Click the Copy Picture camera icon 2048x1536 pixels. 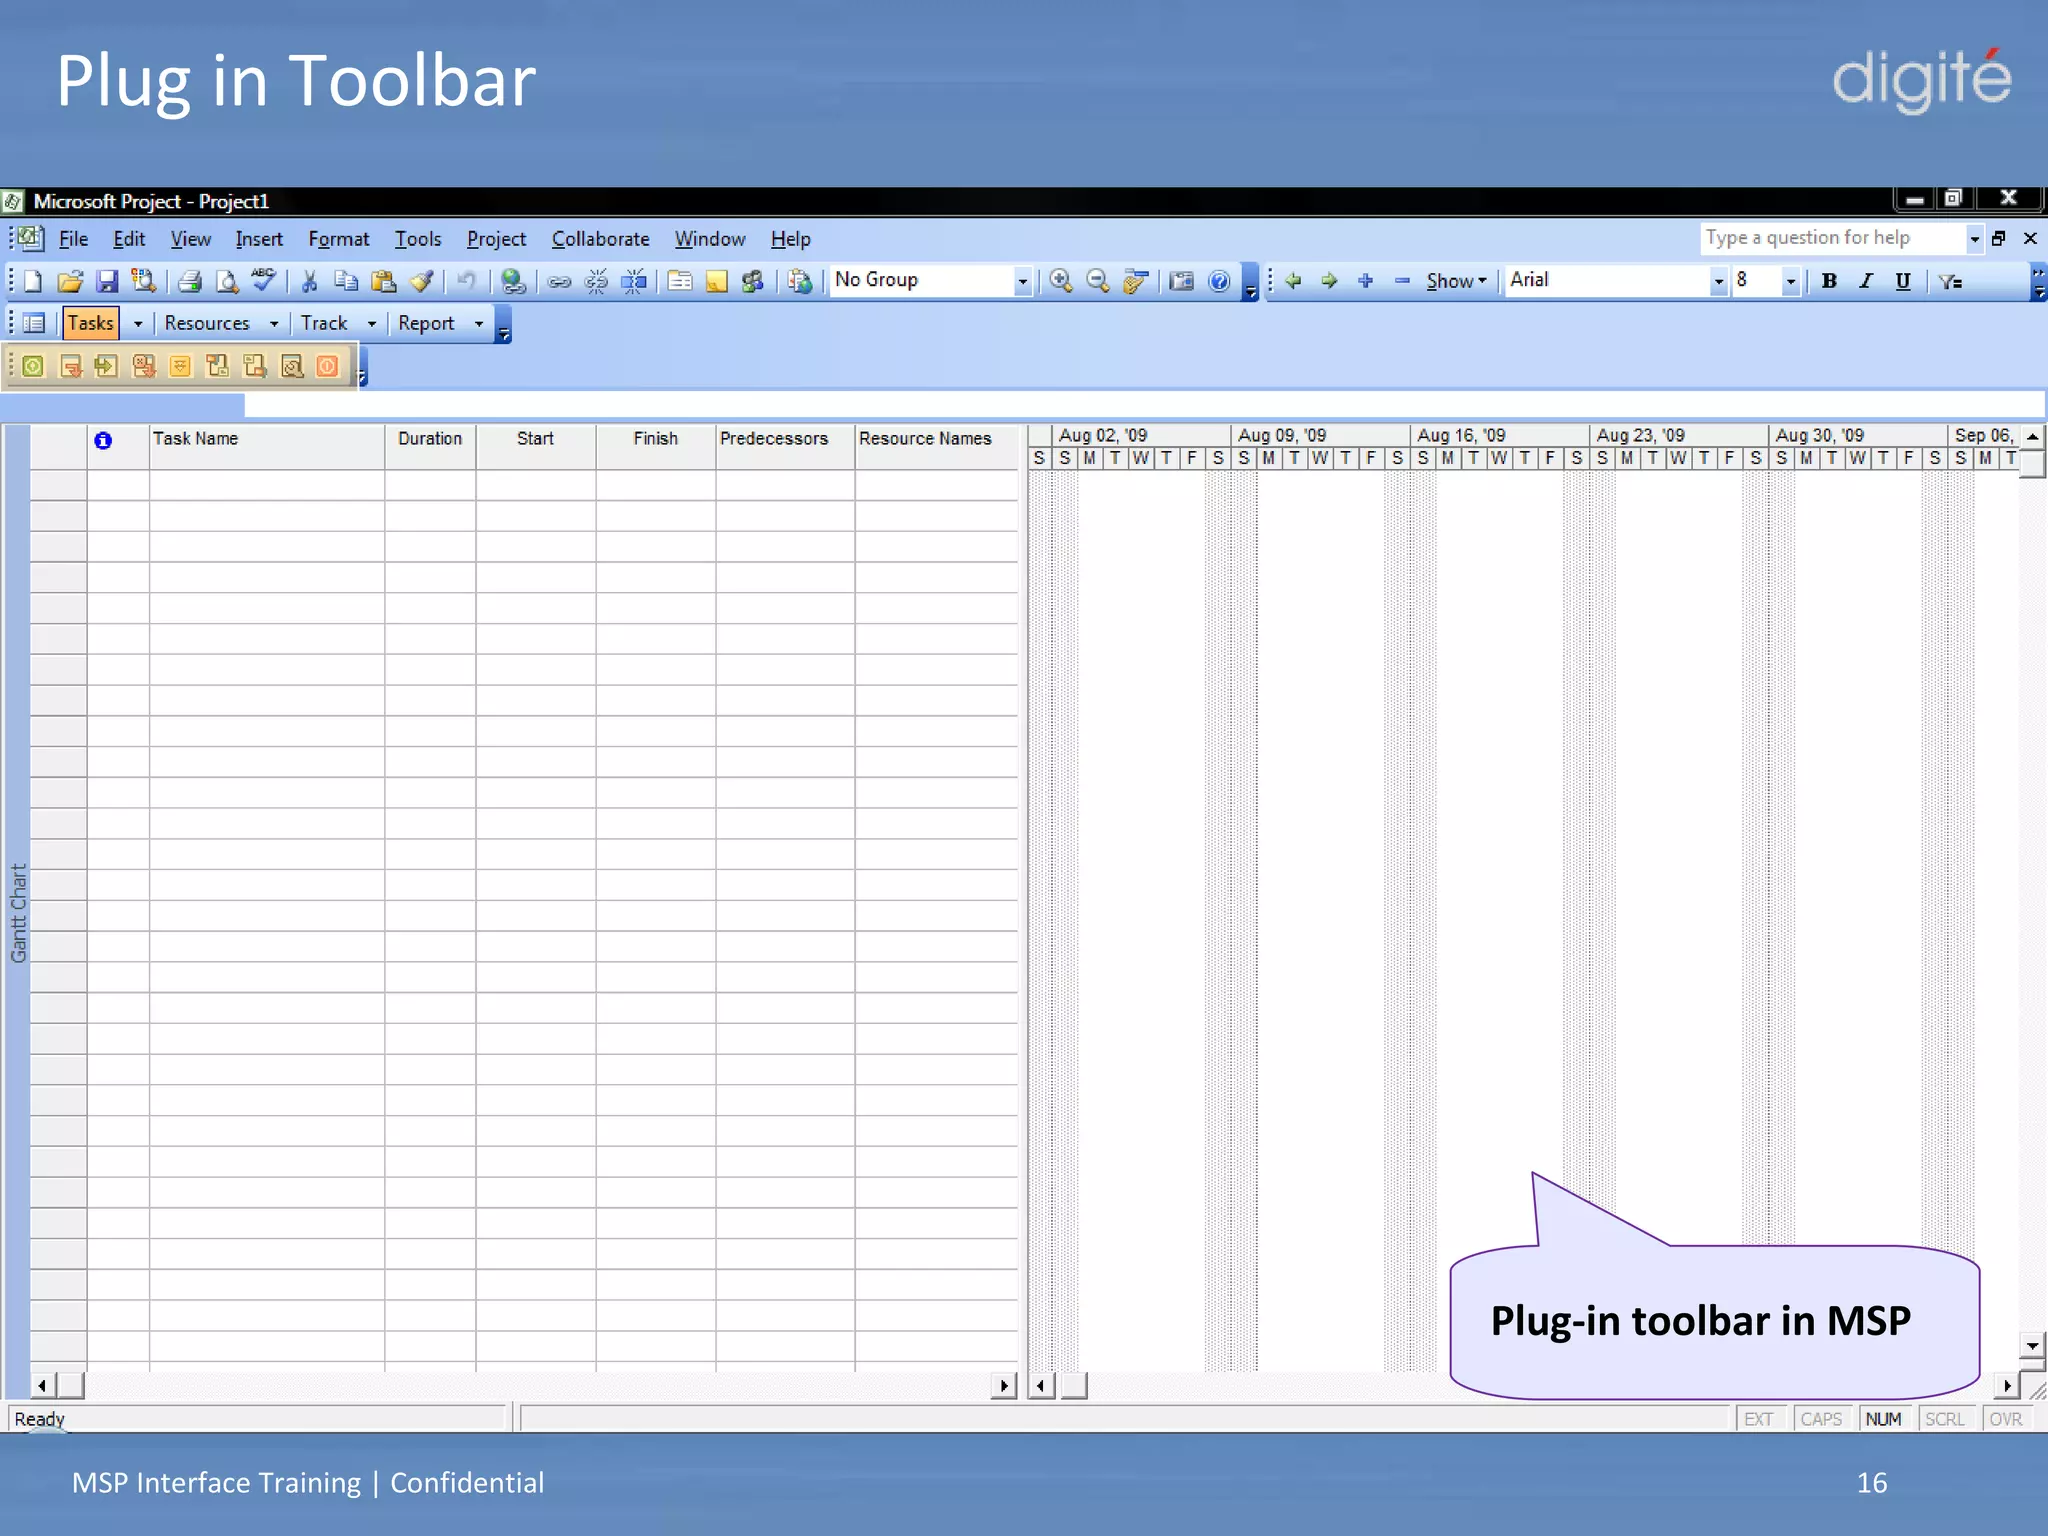click(1182, 281)
